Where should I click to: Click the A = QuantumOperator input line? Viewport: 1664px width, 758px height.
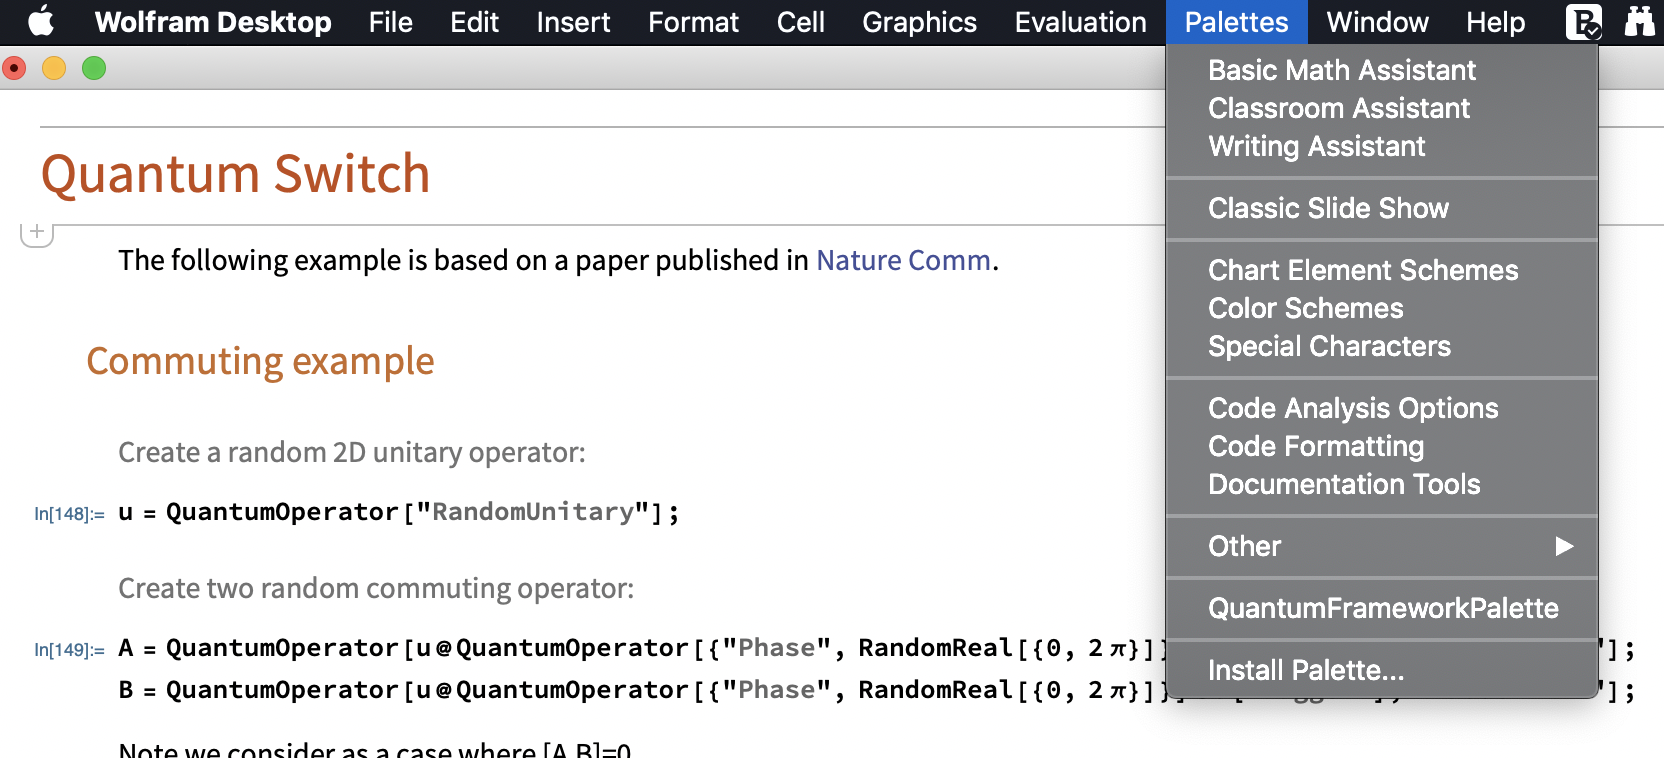coord(641,648)
